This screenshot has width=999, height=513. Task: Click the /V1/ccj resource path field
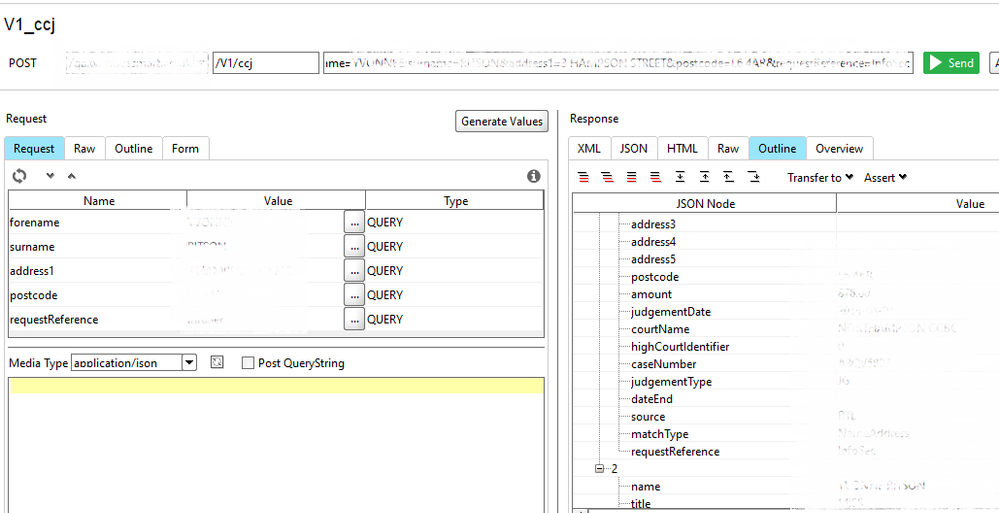[265, 63]
